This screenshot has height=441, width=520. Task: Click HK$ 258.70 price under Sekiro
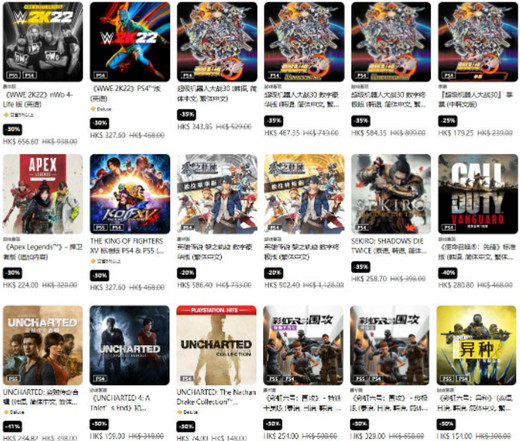(x=369, y=279)
